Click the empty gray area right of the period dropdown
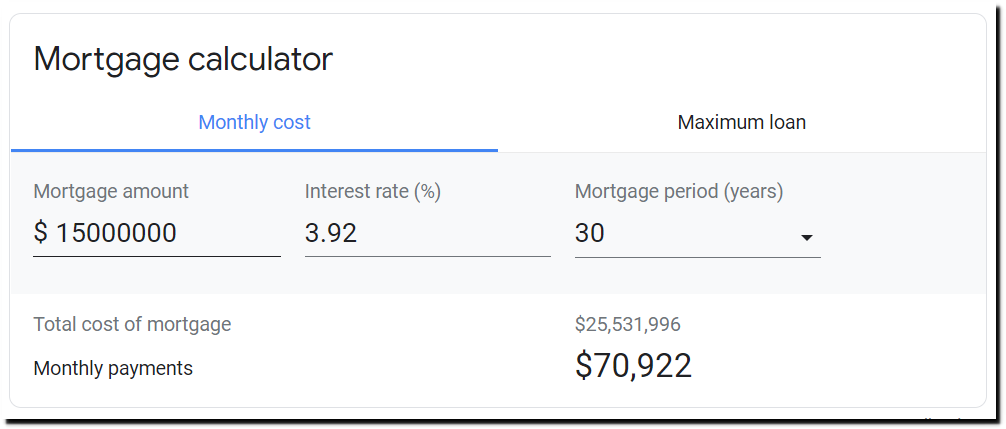 tap(903, 223)
